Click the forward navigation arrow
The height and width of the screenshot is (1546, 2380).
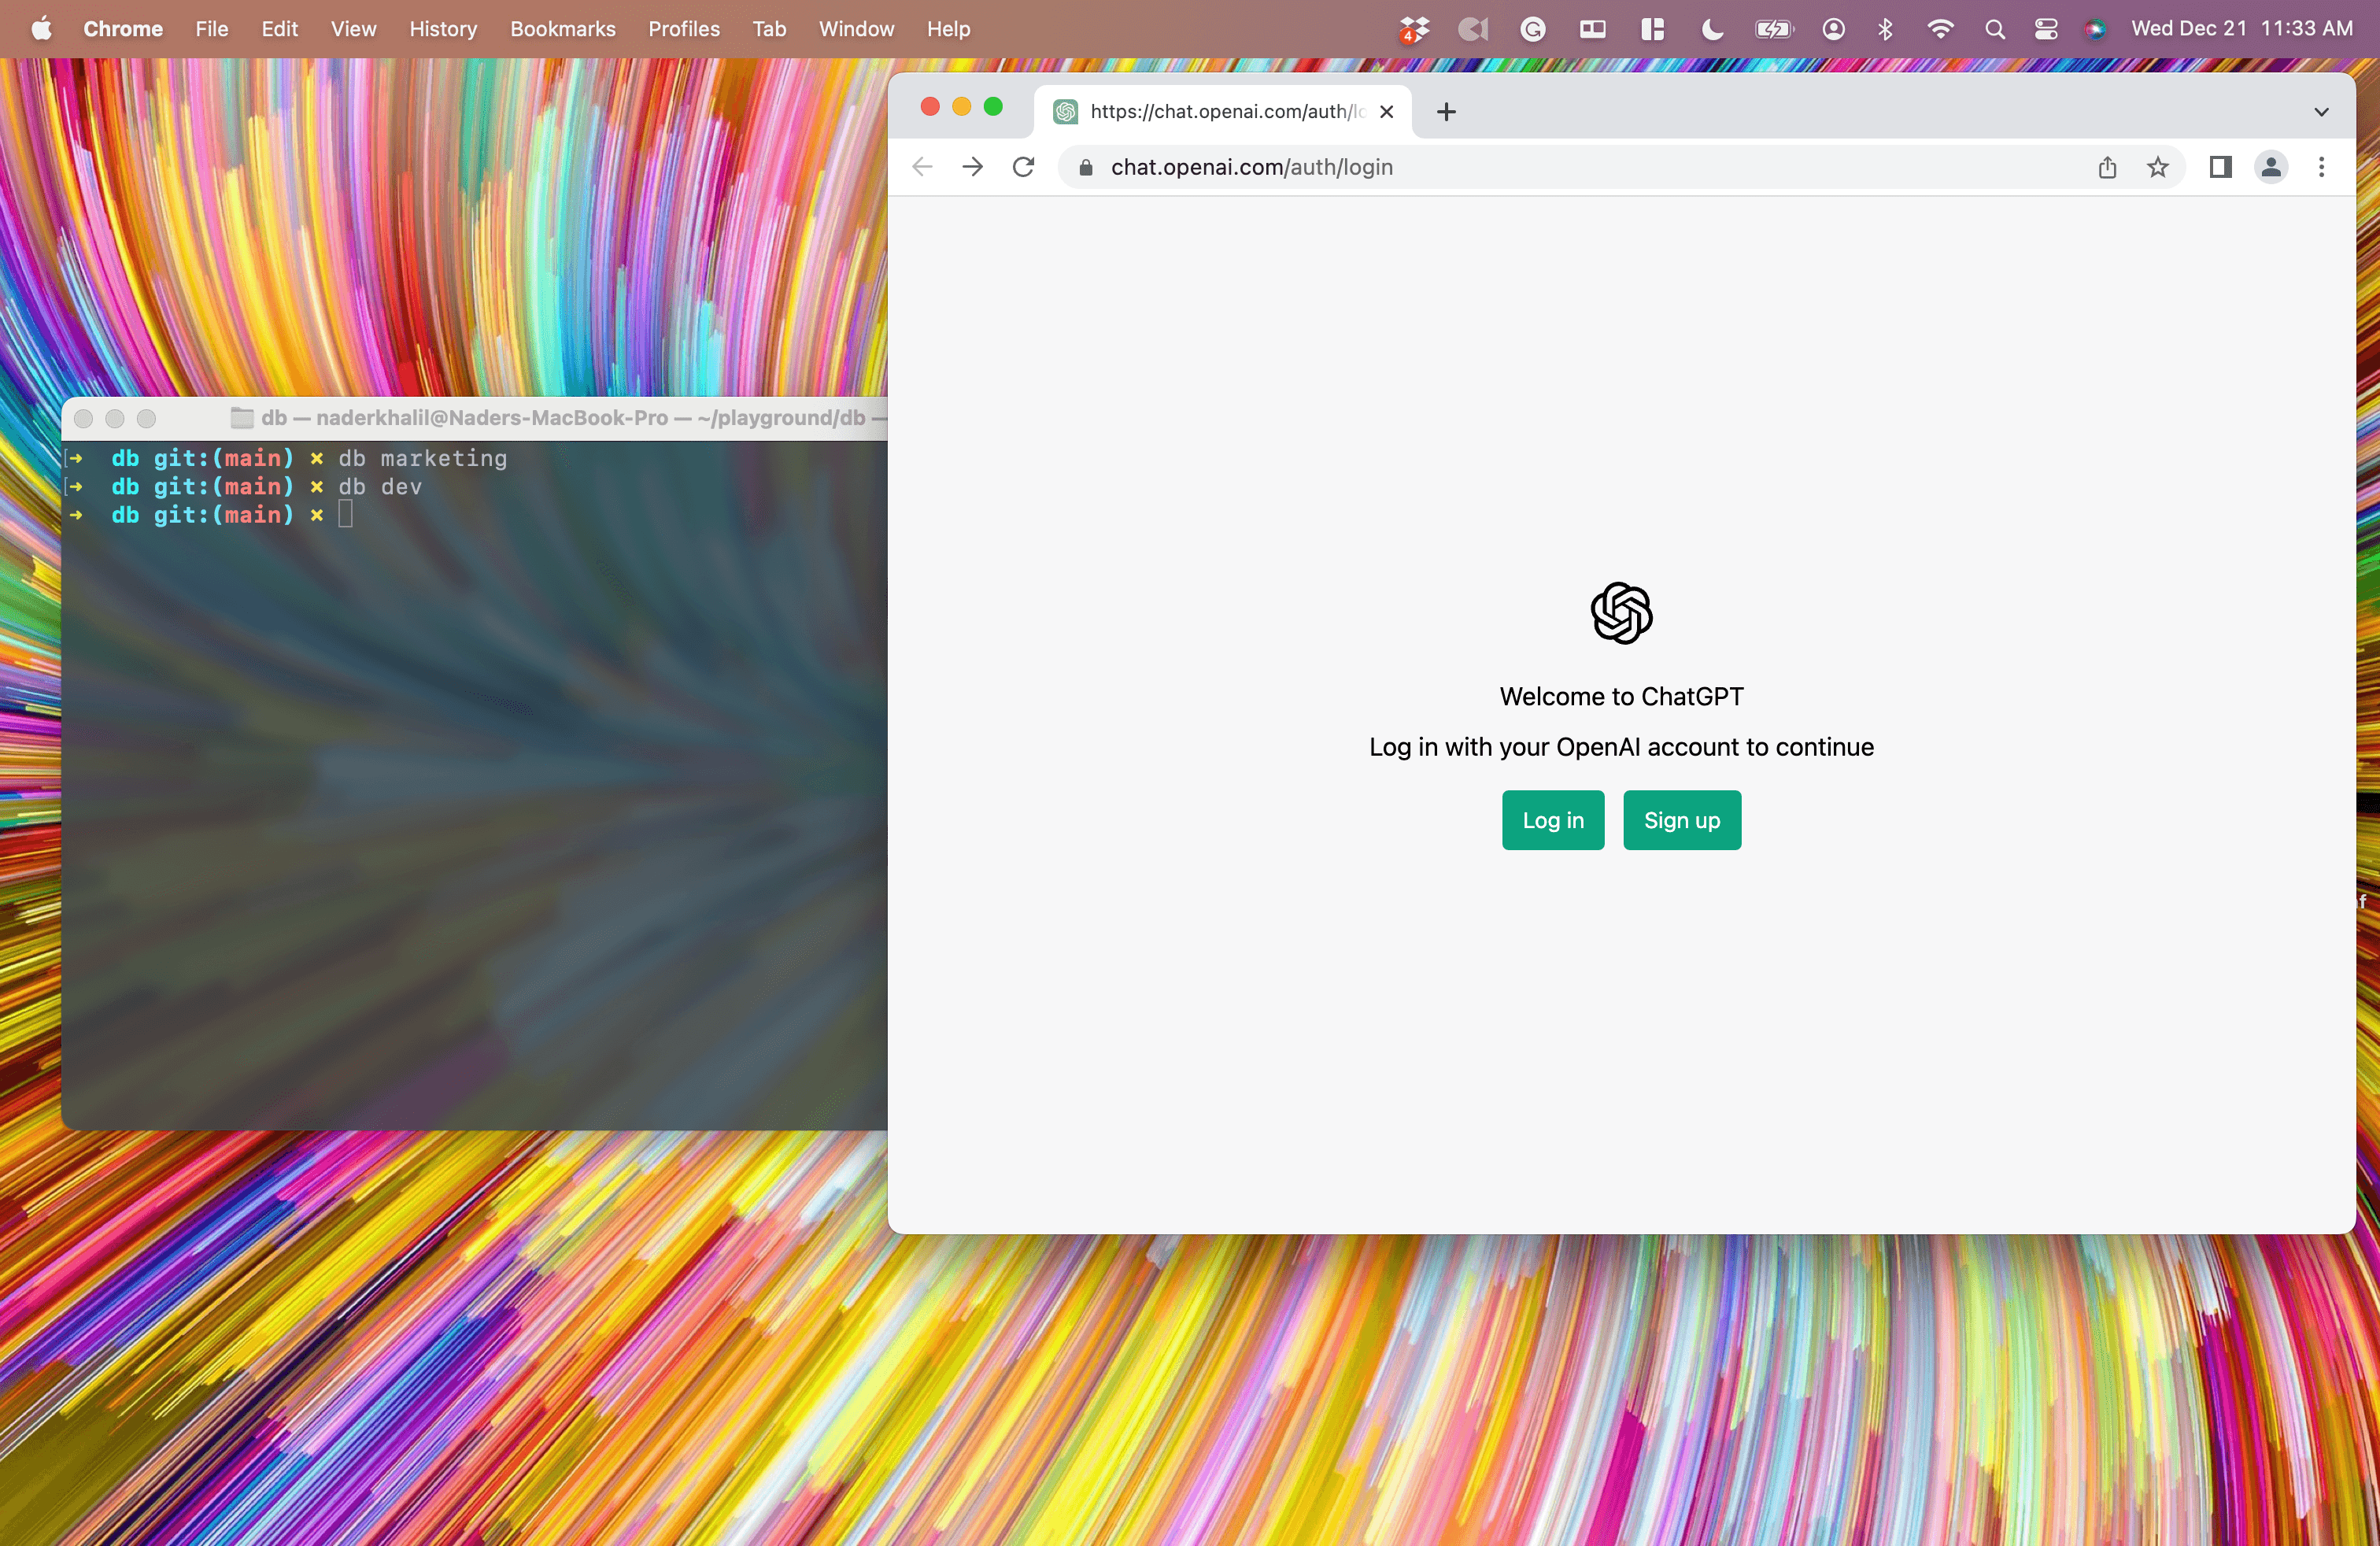tap(972, 167)
